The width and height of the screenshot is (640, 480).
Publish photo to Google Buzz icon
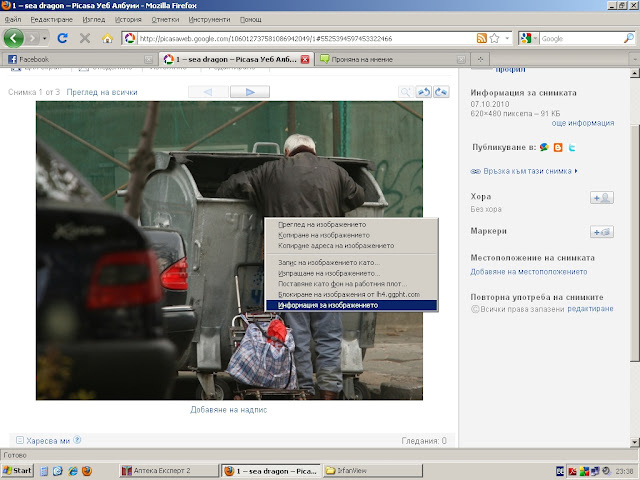click(x=544, y=147)
